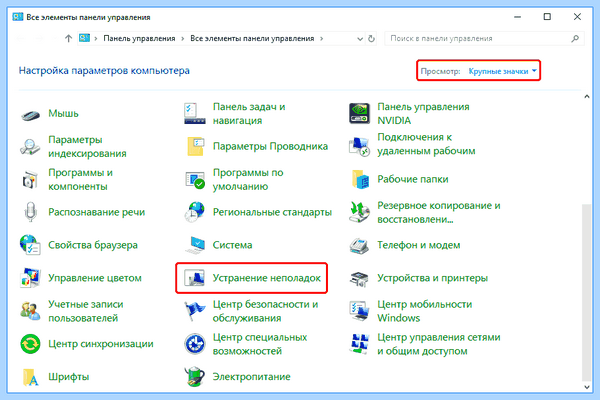
Task: Open the Центр мобильности Windows icon
Action: (359, 311)
